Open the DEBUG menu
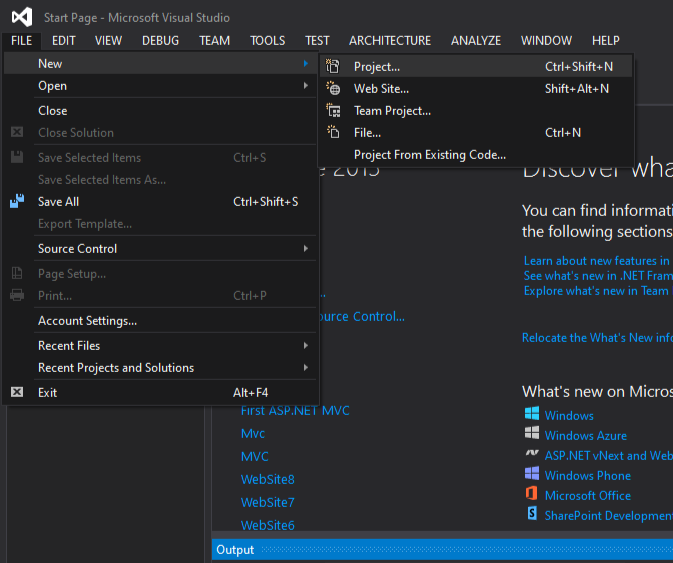This screenshot has height=563, width=673. [x=161, y=41]
